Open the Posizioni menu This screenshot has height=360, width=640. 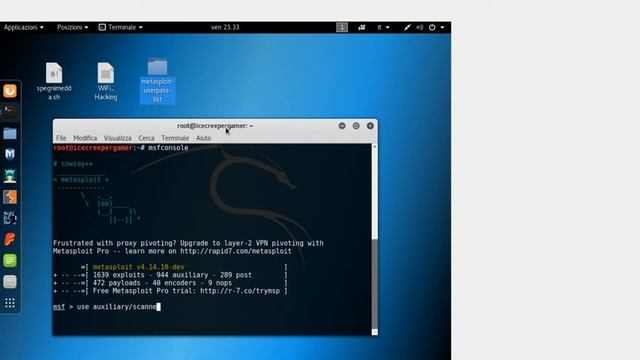pyautogui.click(x=72, y=27)
